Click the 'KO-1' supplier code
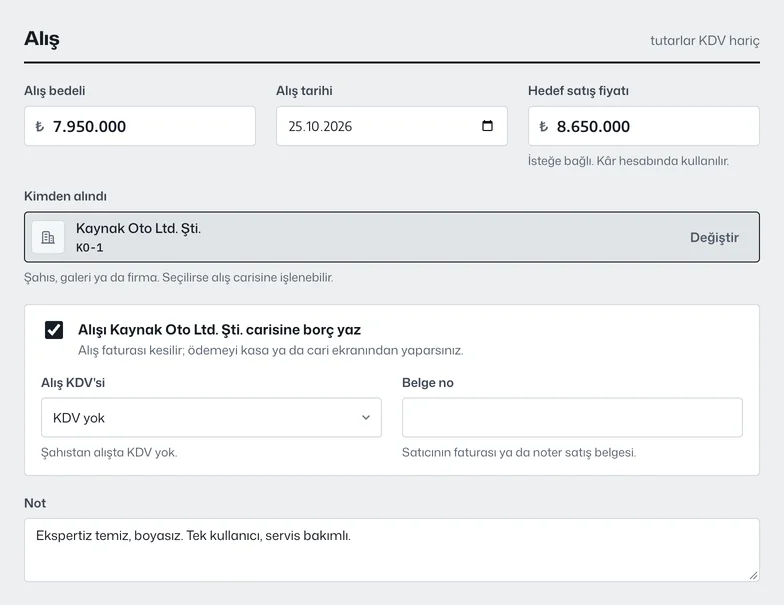 (90, 248)
